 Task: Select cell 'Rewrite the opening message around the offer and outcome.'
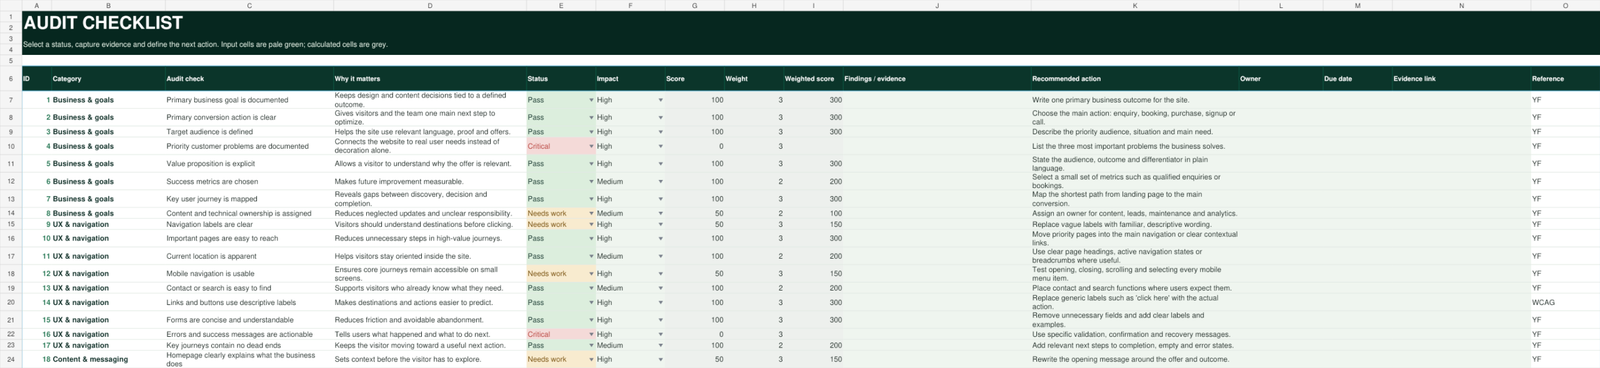pos(1135,359)
